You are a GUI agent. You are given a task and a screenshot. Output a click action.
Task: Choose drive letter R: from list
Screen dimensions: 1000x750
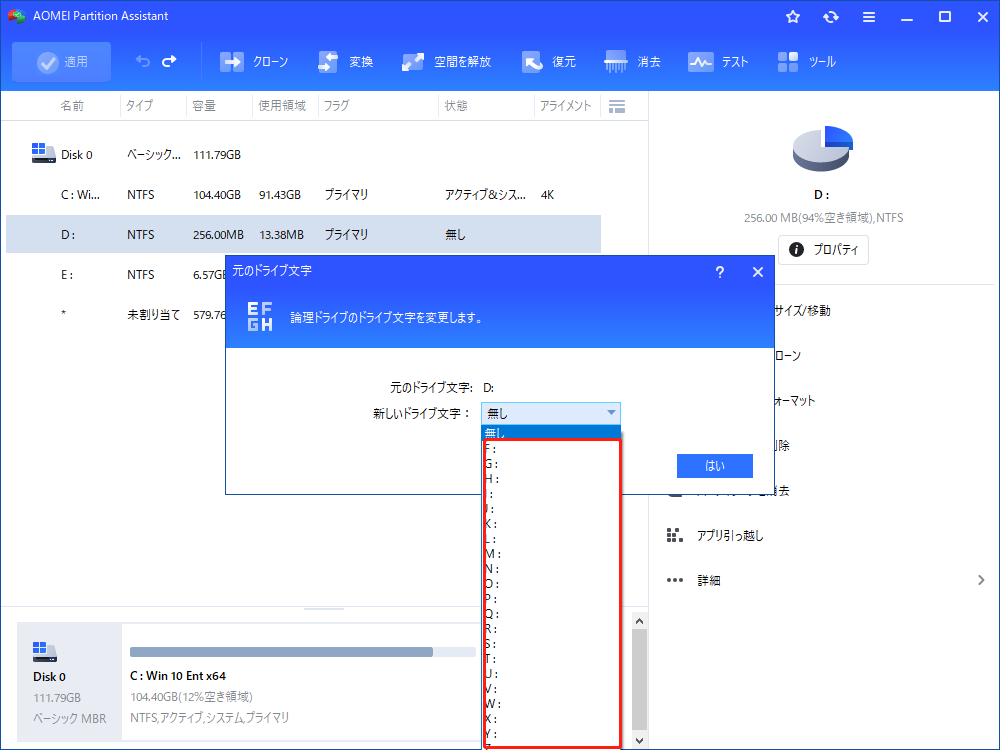coord(551,629)
